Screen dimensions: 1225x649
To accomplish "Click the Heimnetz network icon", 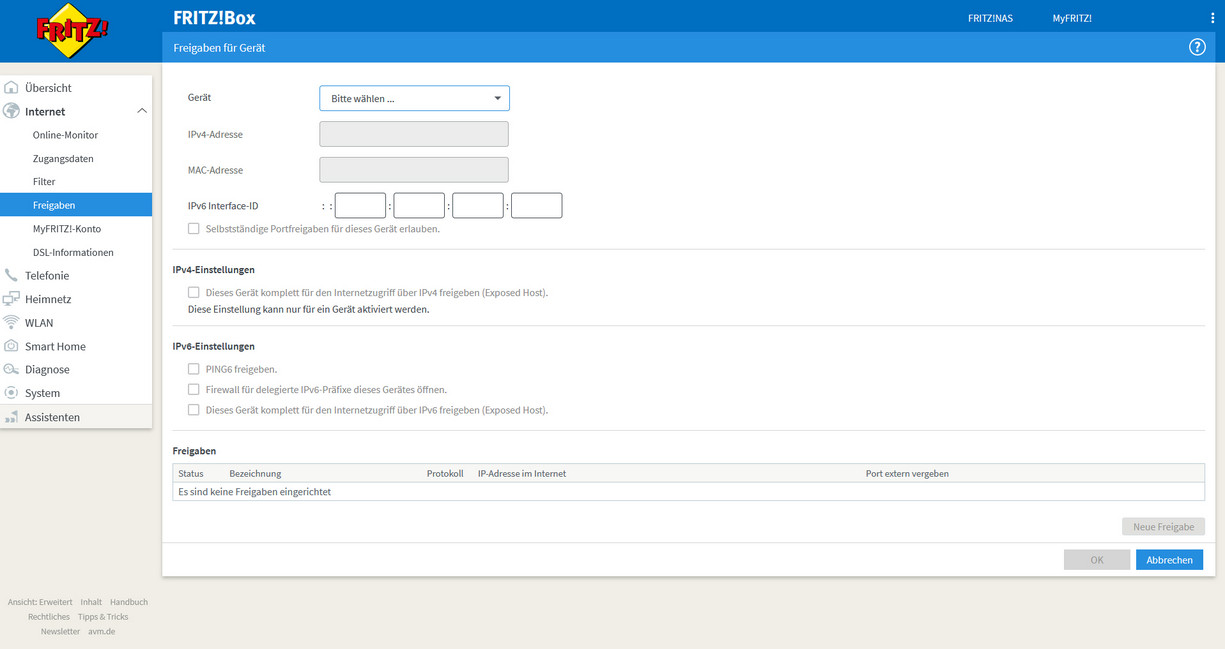I will [12, 299].
